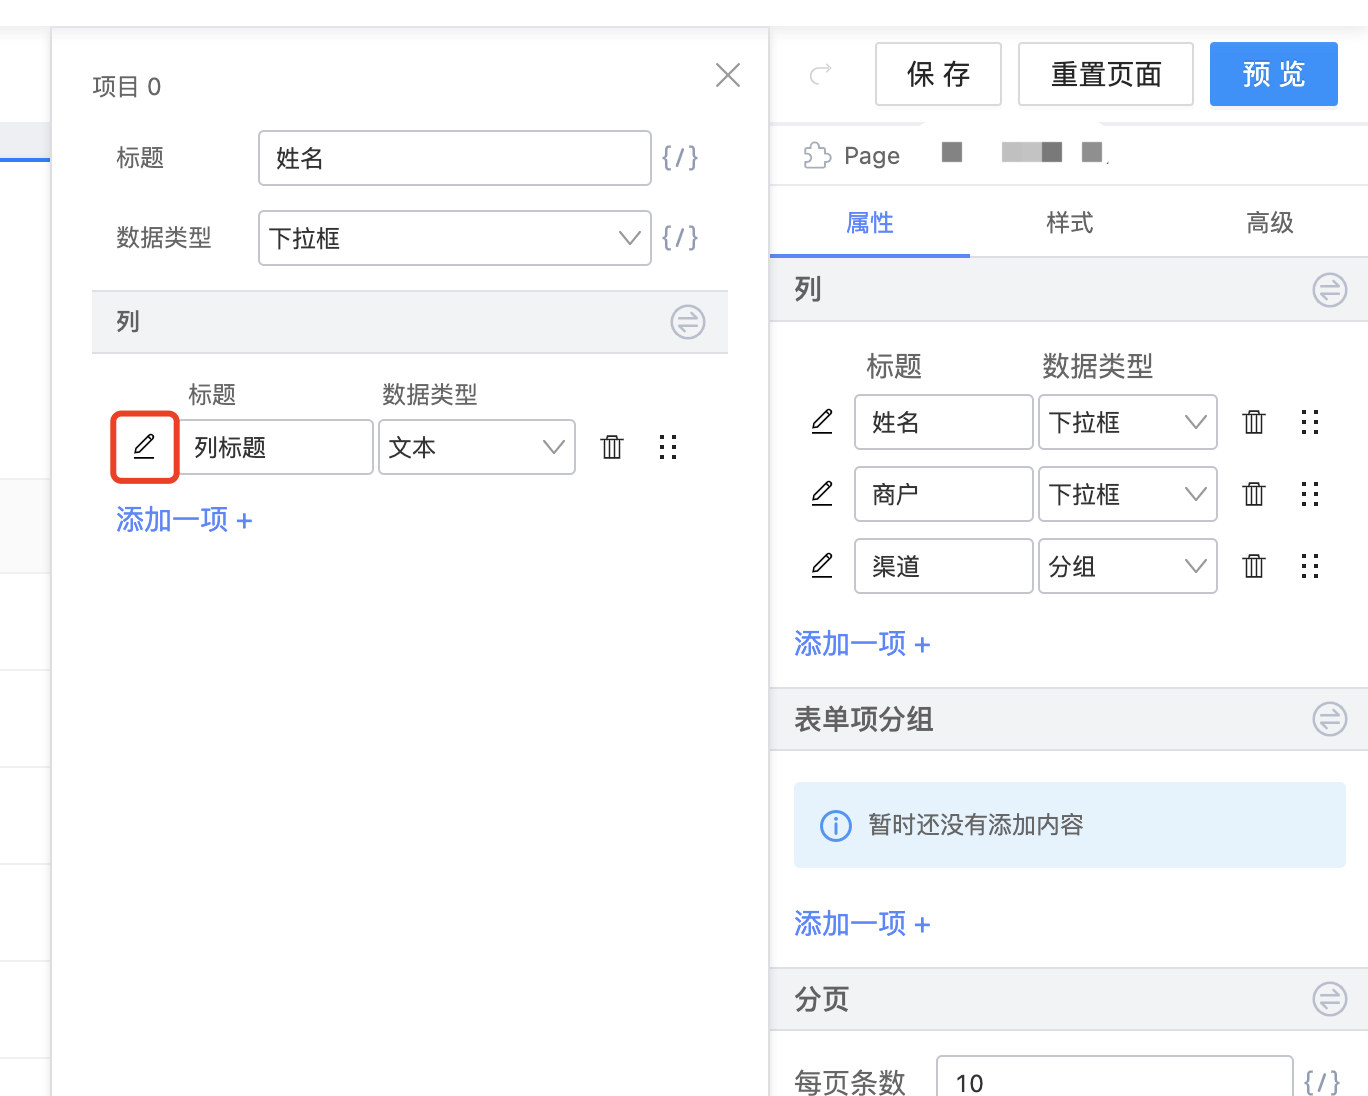The image size is (1368, 1096).
Task: Click the 渠道 title input
Action: point(944,566)
